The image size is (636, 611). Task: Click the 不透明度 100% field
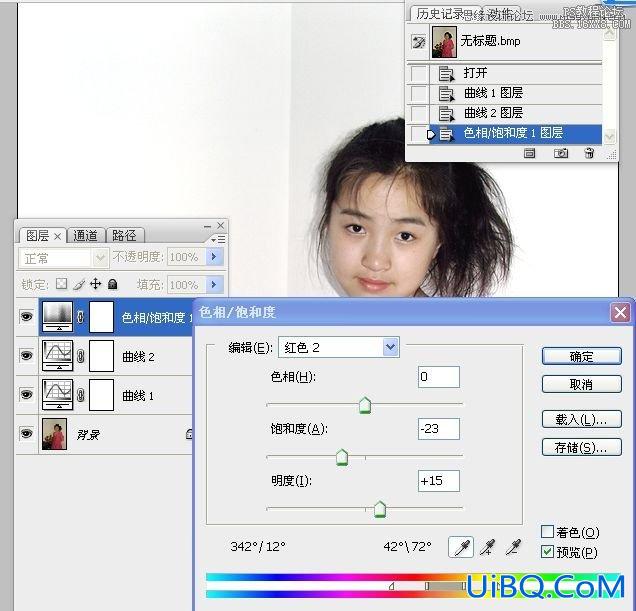click(x=186, y=257)
